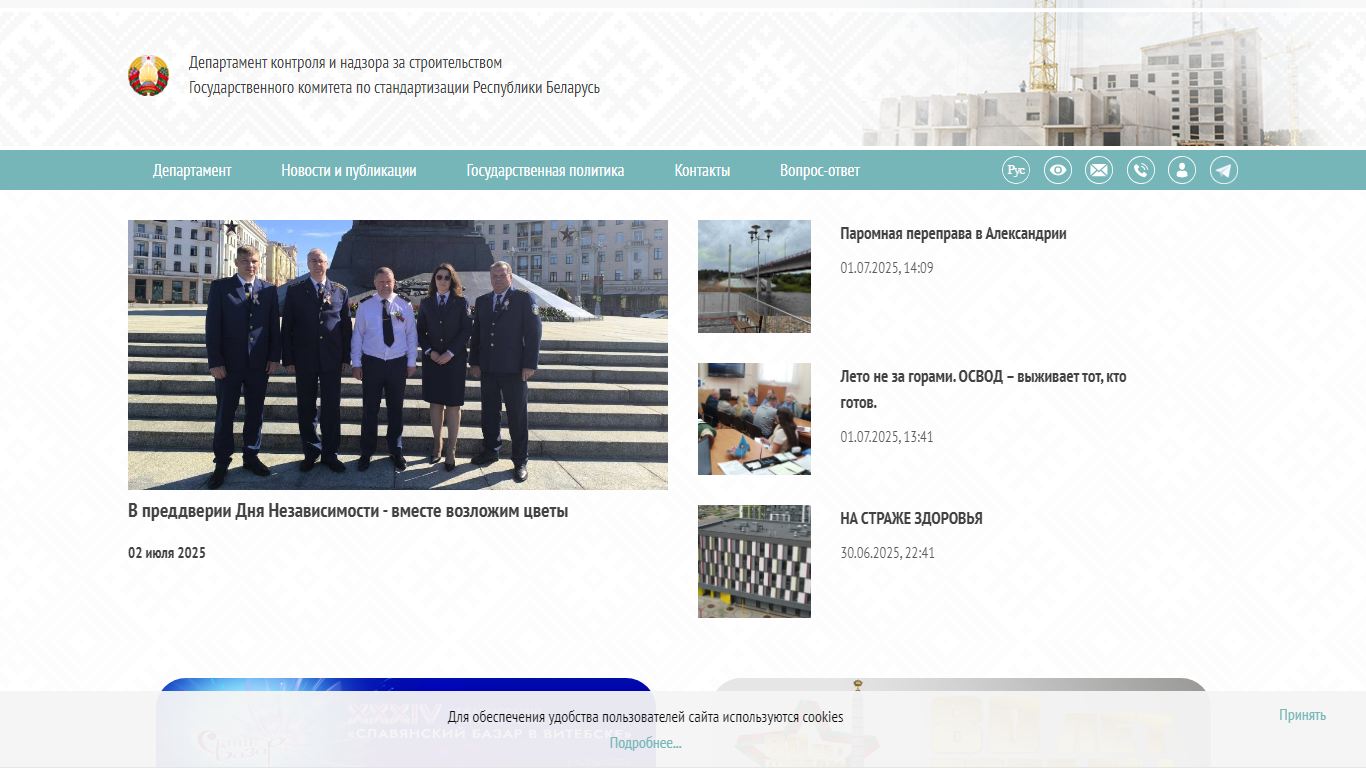Open Государственная политика menu
The height and width of the screenshot is (768, 1366).
(x=545, y=170)
